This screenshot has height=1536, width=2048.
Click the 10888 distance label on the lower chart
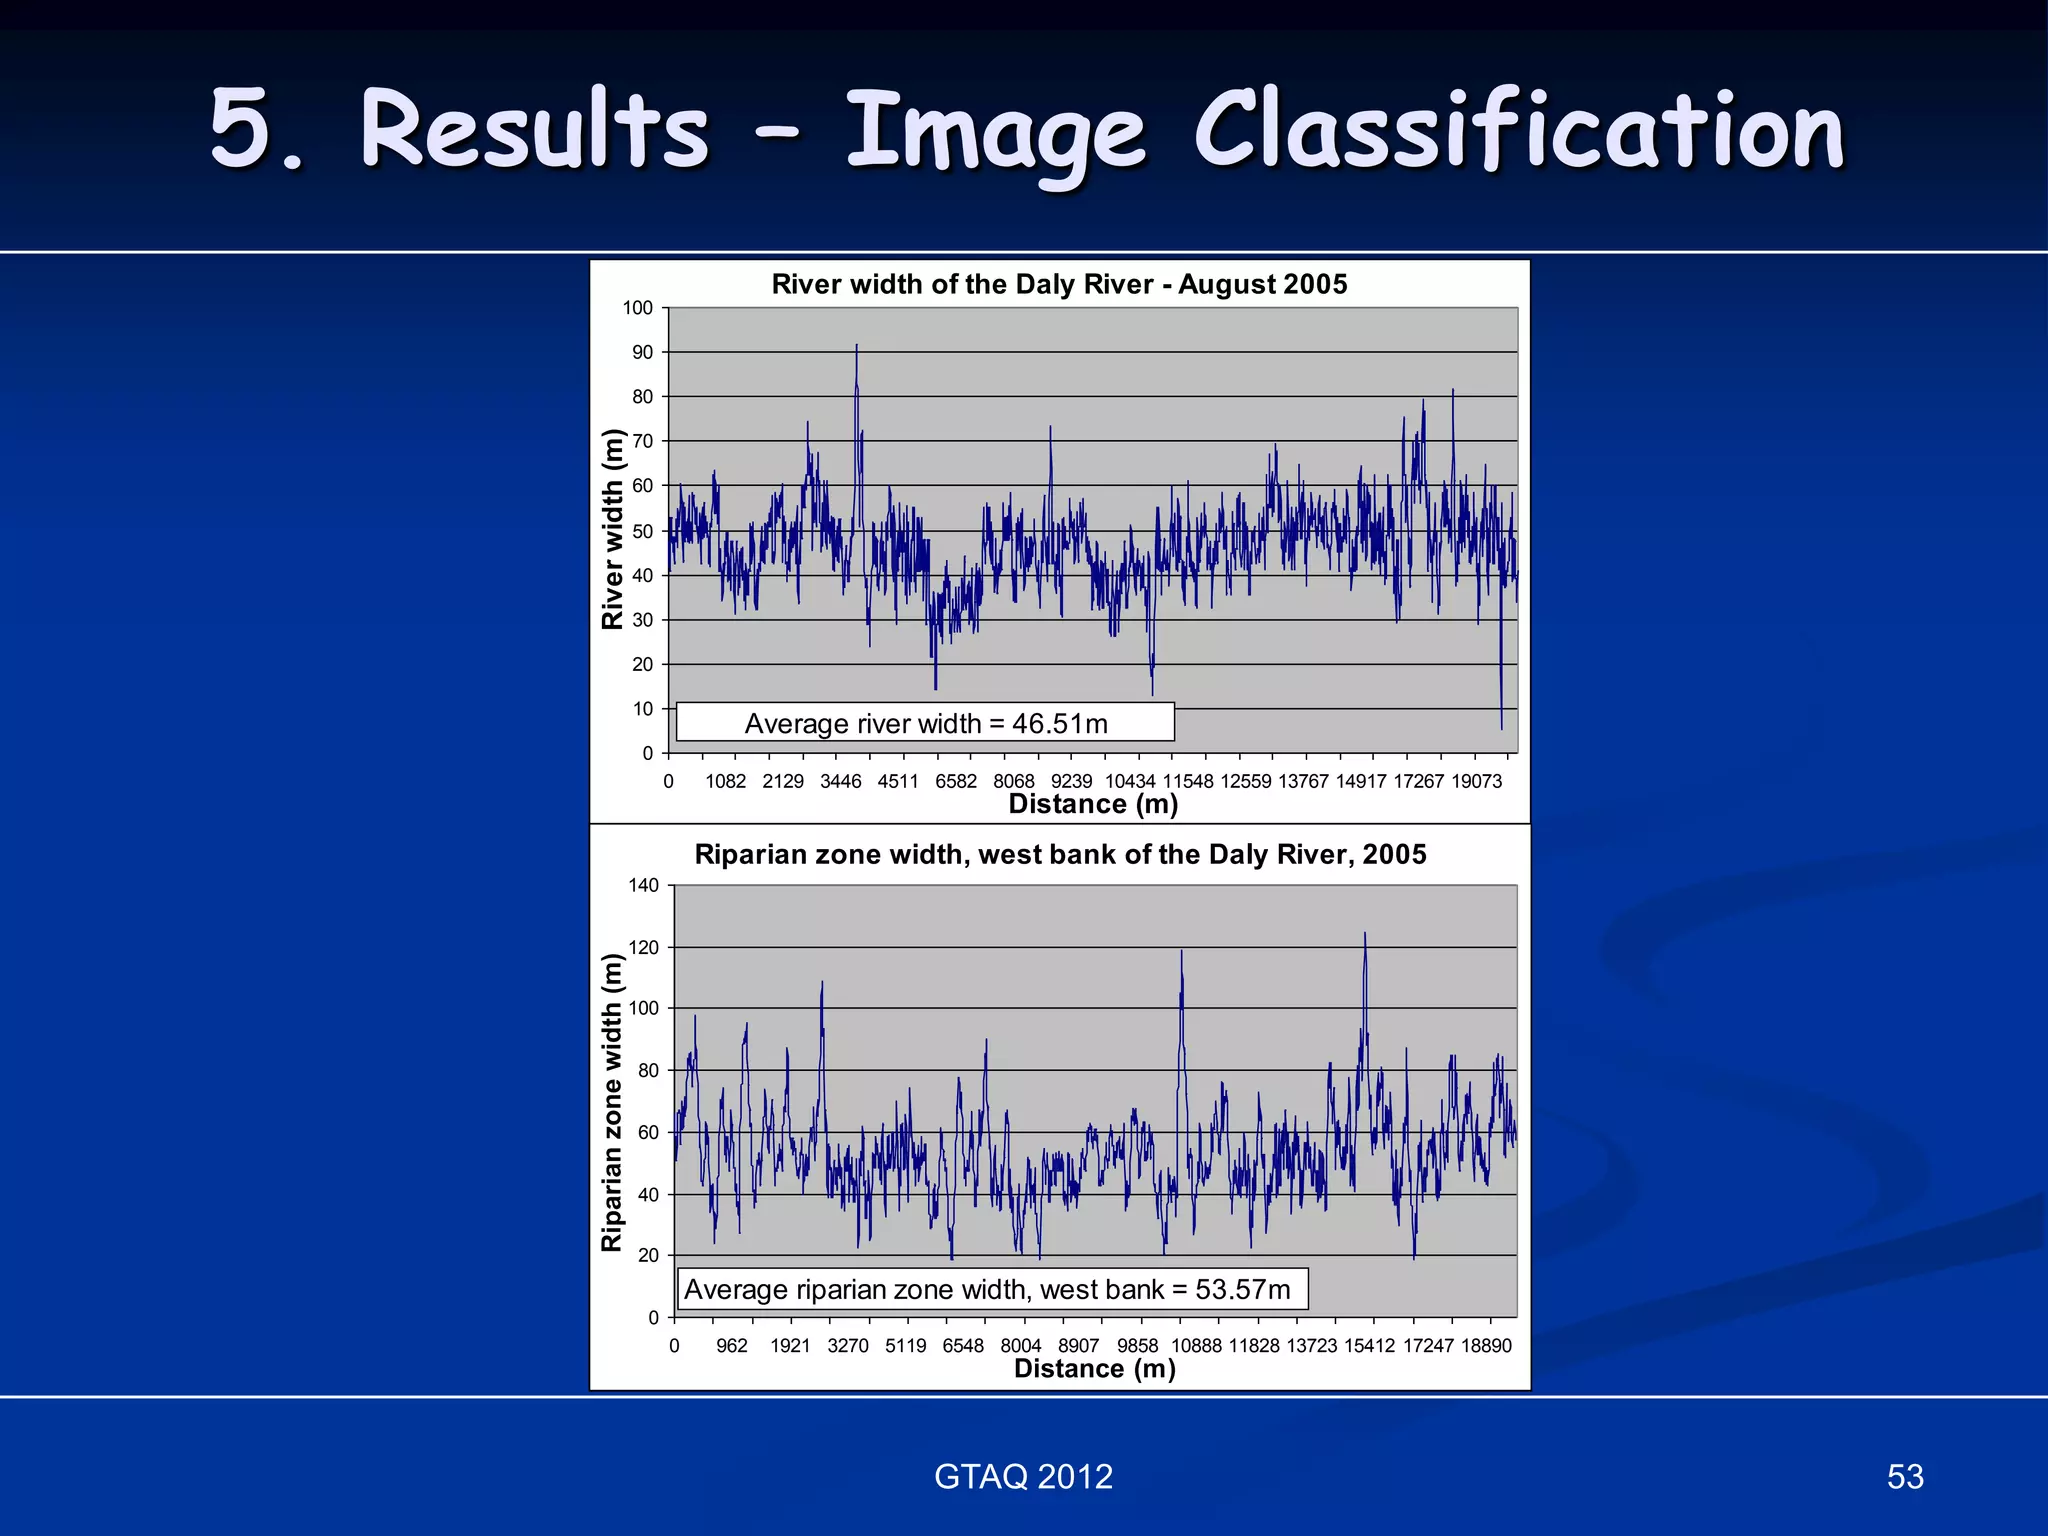(x=1196, y=1346)
